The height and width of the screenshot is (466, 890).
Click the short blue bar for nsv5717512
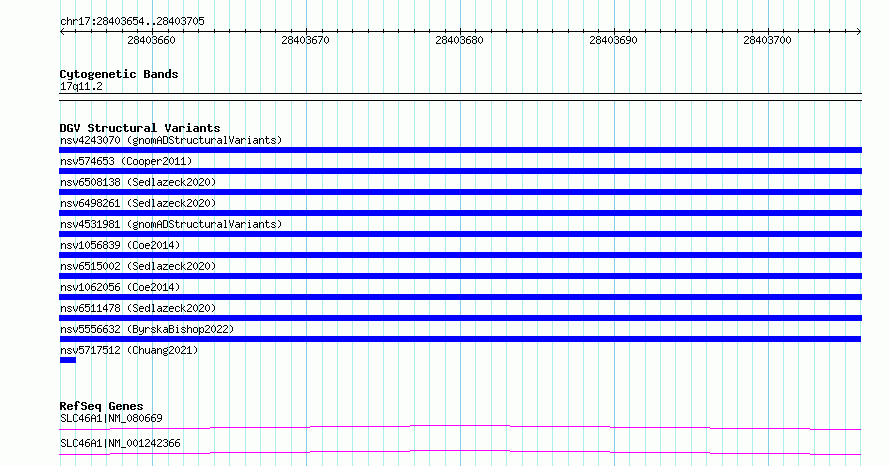point(68,360)
